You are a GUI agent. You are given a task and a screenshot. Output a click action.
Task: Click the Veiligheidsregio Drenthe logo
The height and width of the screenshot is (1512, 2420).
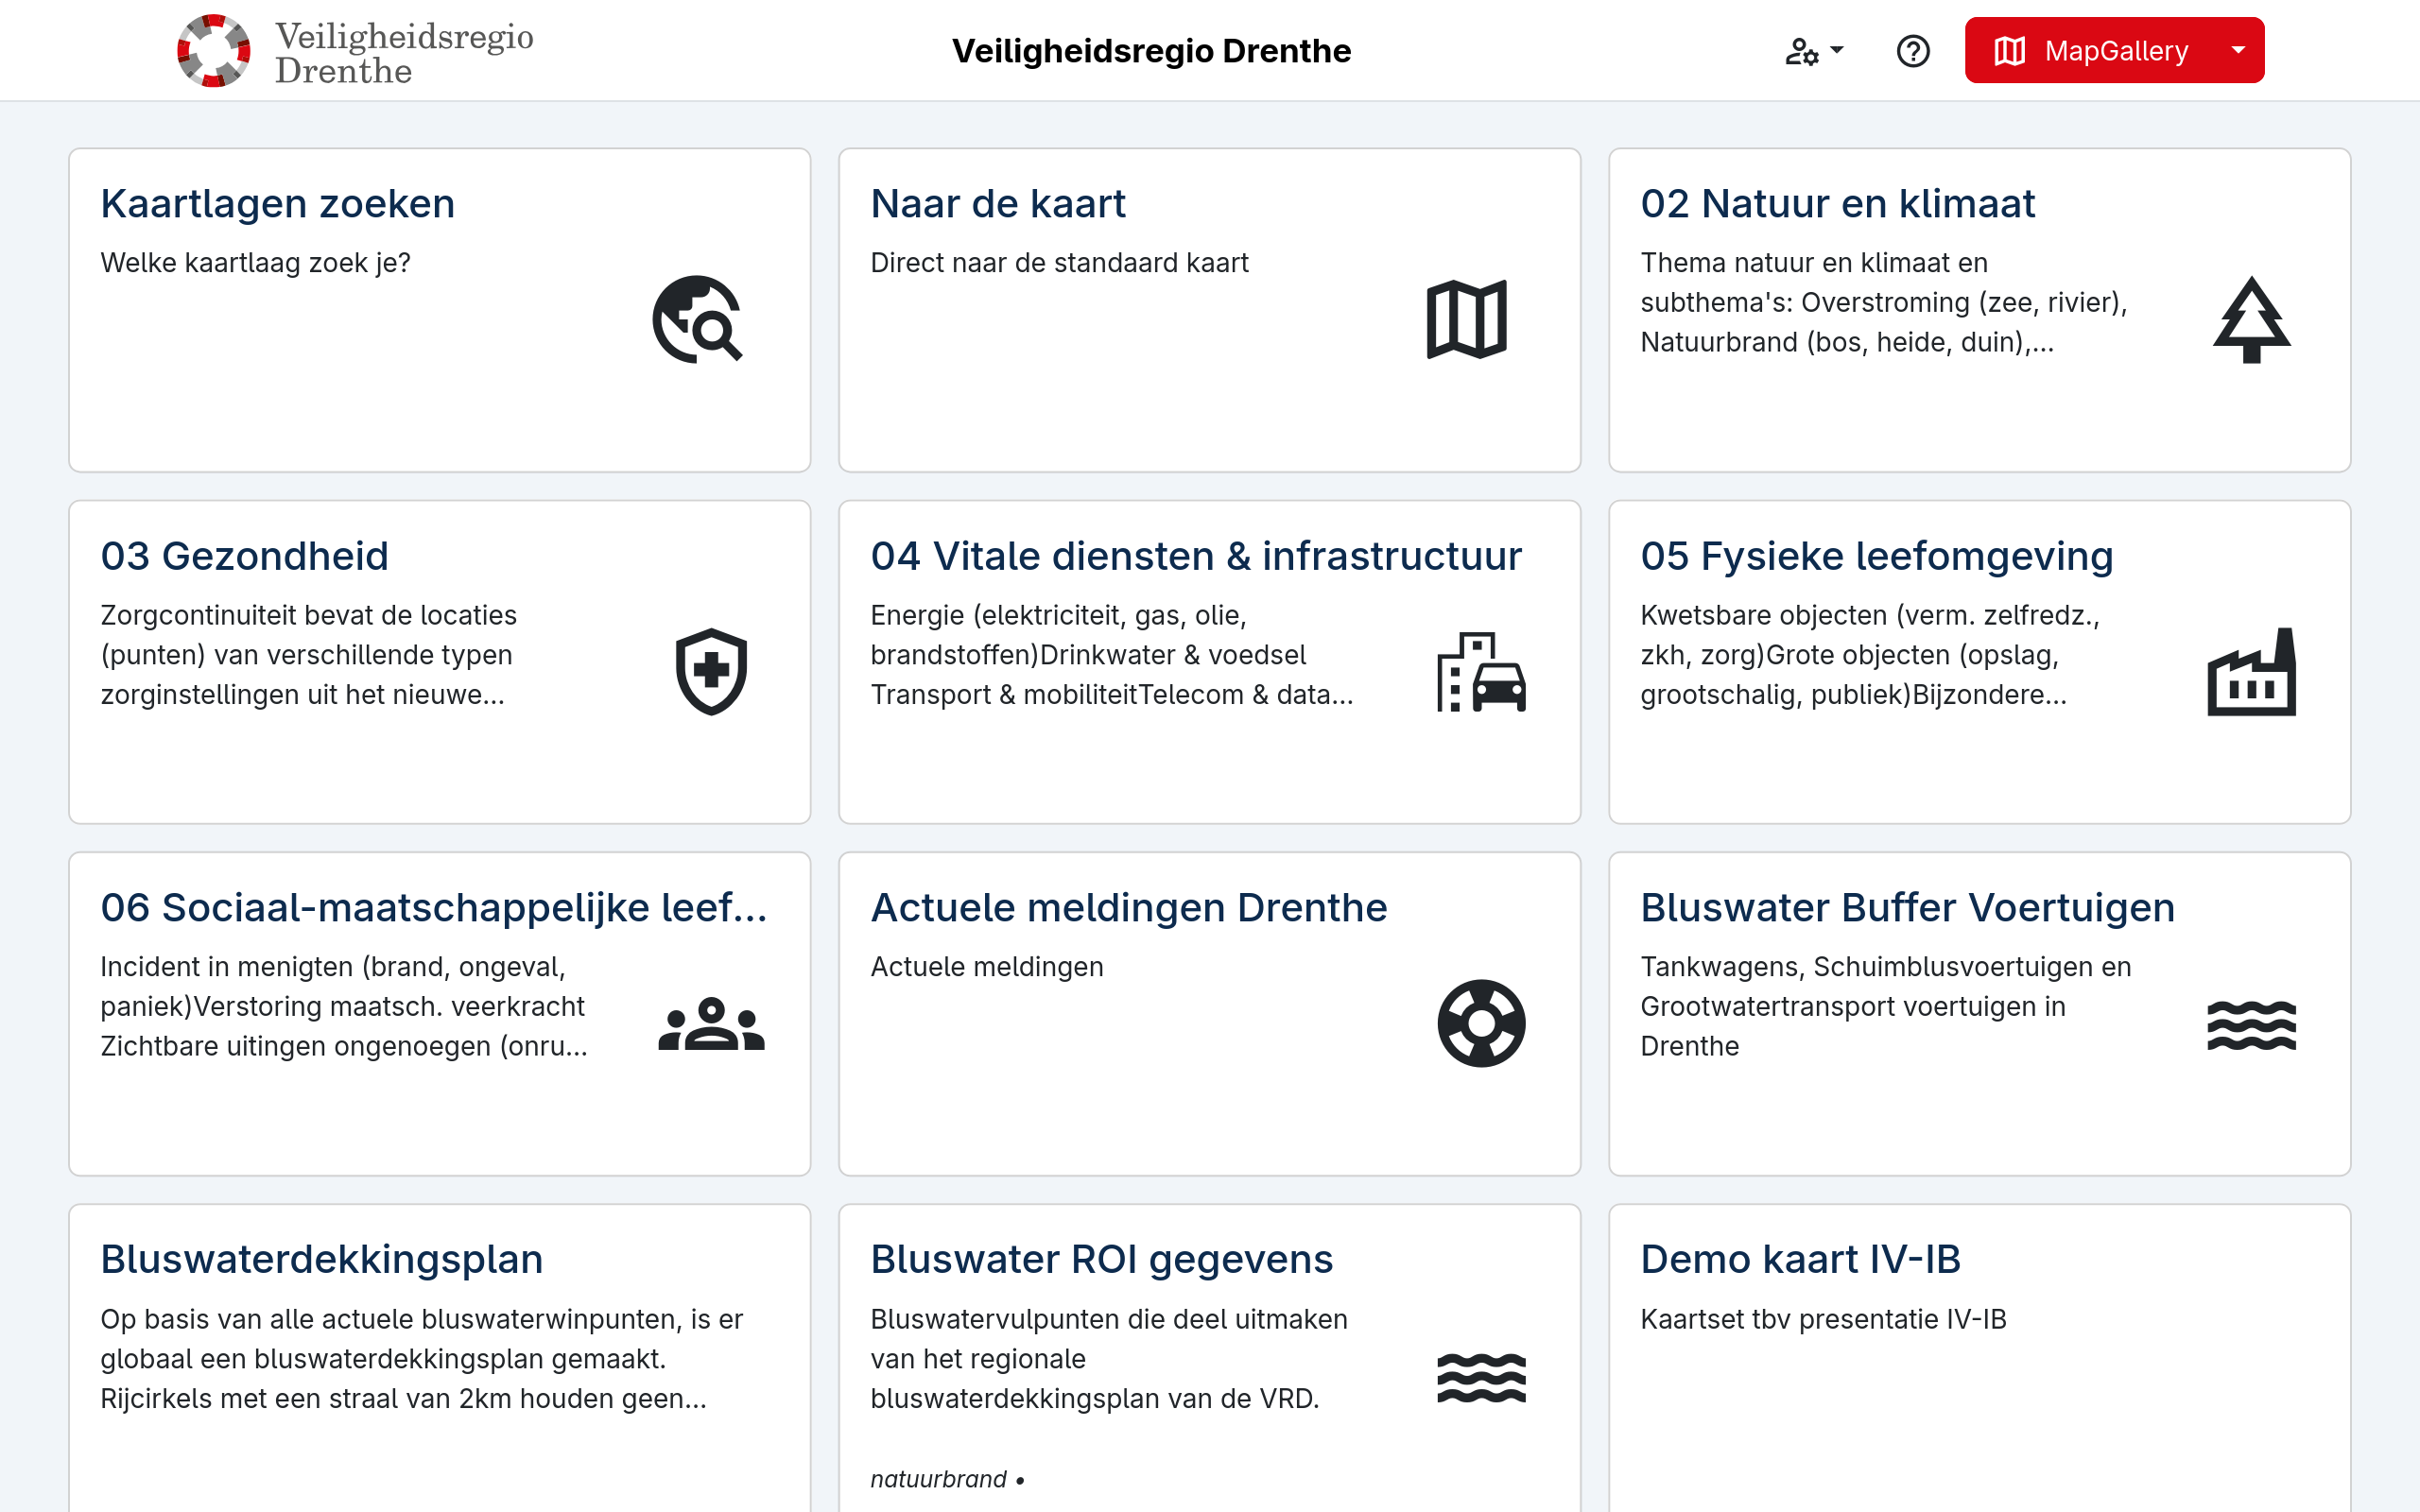(x=355, y=52)
